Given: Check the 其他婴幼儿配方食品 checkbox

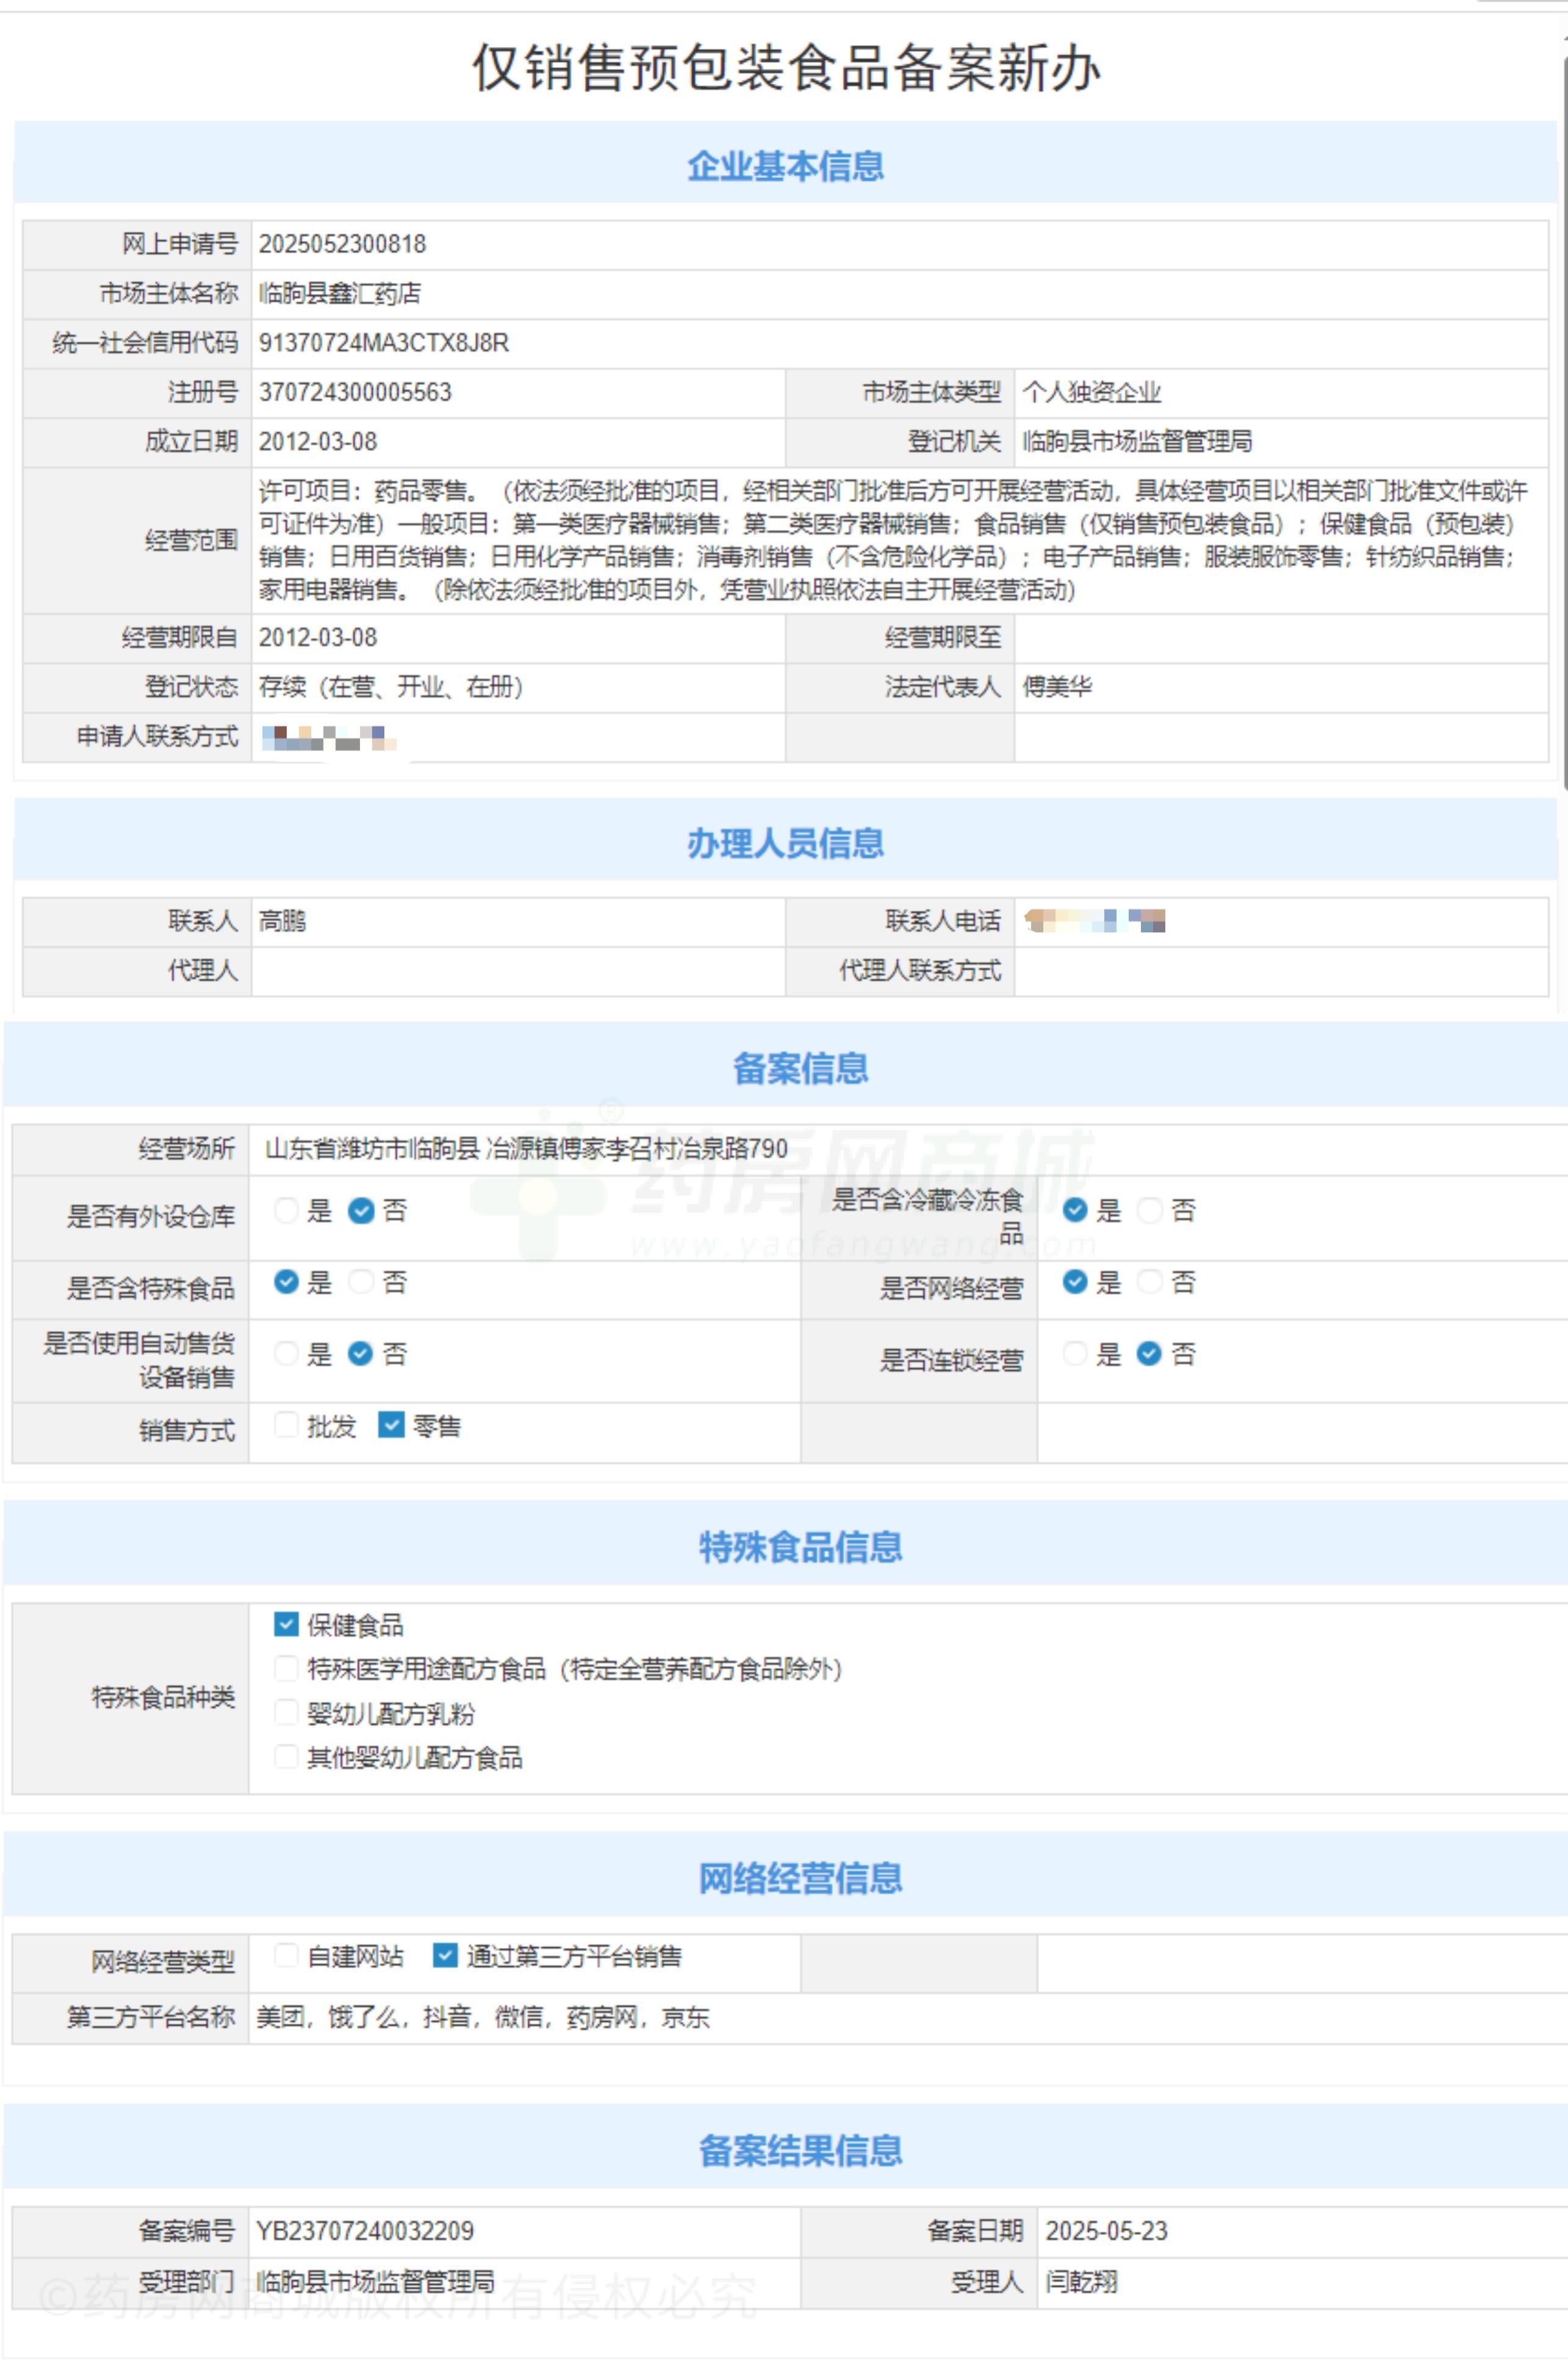Looking at the screenshot, I should (x=286, y=1757).
